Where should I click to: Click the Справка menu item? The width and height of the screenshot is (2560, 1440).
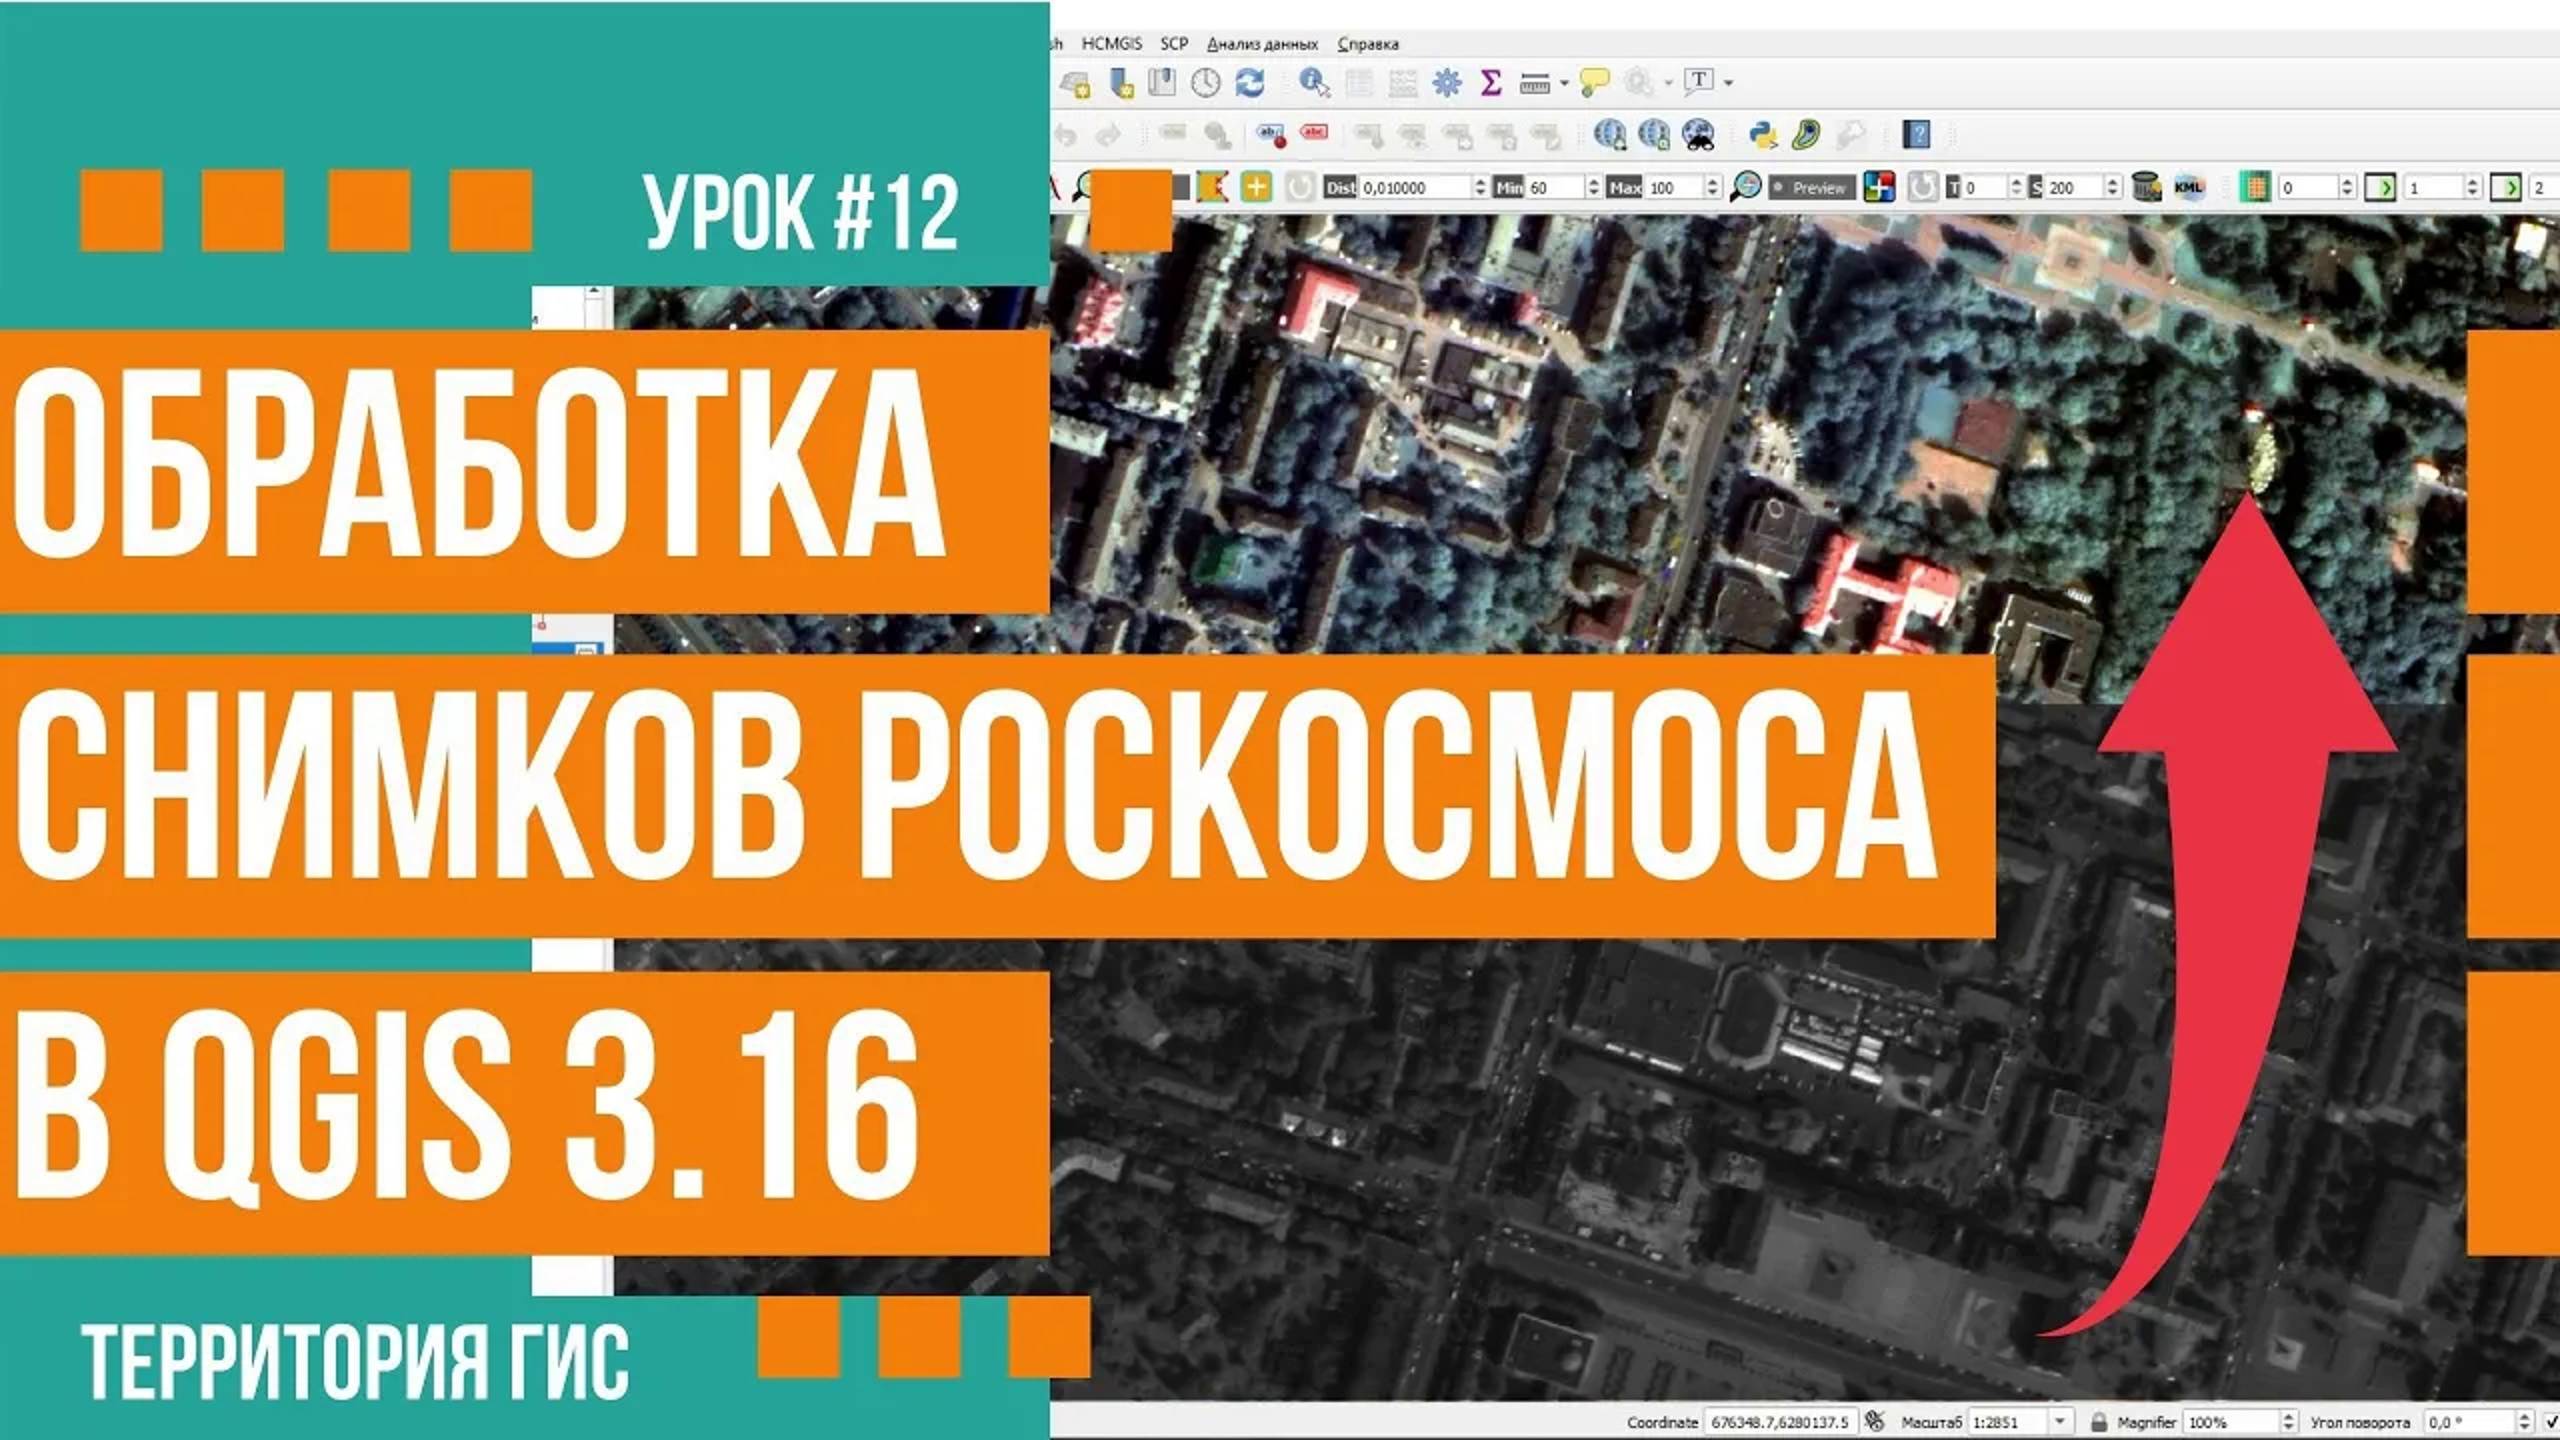pos(1370,44)
